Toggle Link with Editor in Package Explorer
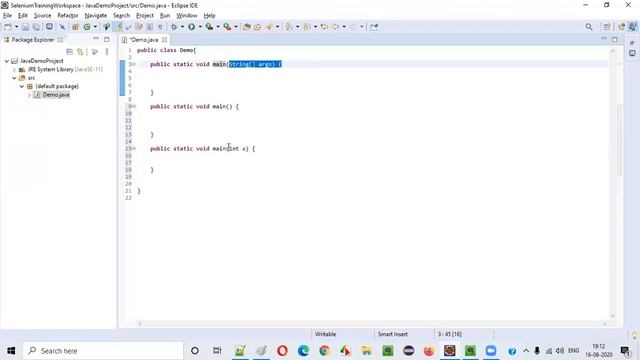This screenshot has height=360, width=640. [80, 52]
